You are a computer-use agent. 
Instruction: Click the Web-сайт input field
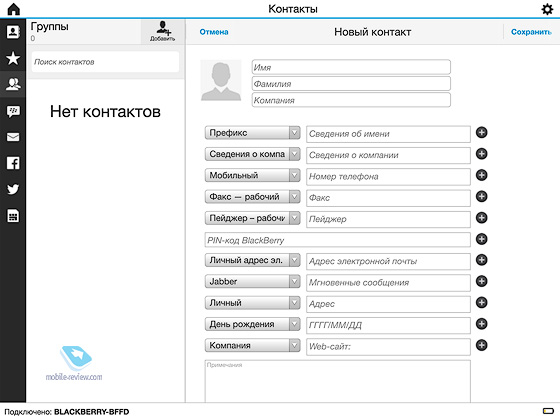(x=388, y=346)
